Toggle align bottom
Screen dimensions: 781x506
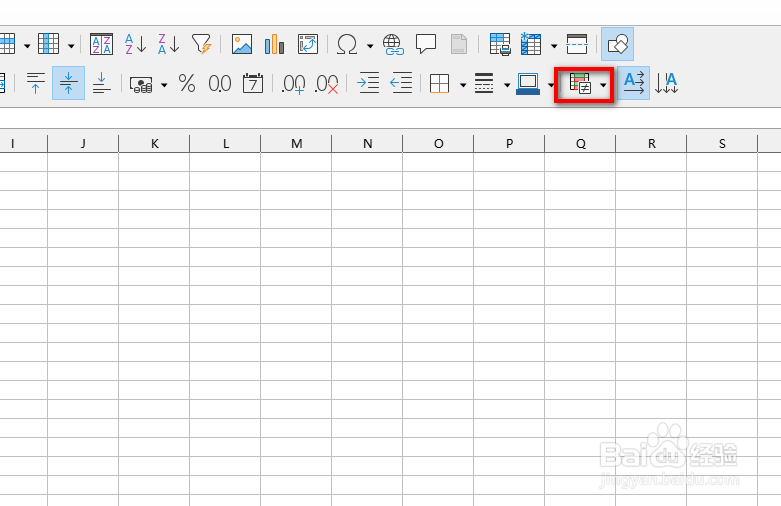(102, 83)
